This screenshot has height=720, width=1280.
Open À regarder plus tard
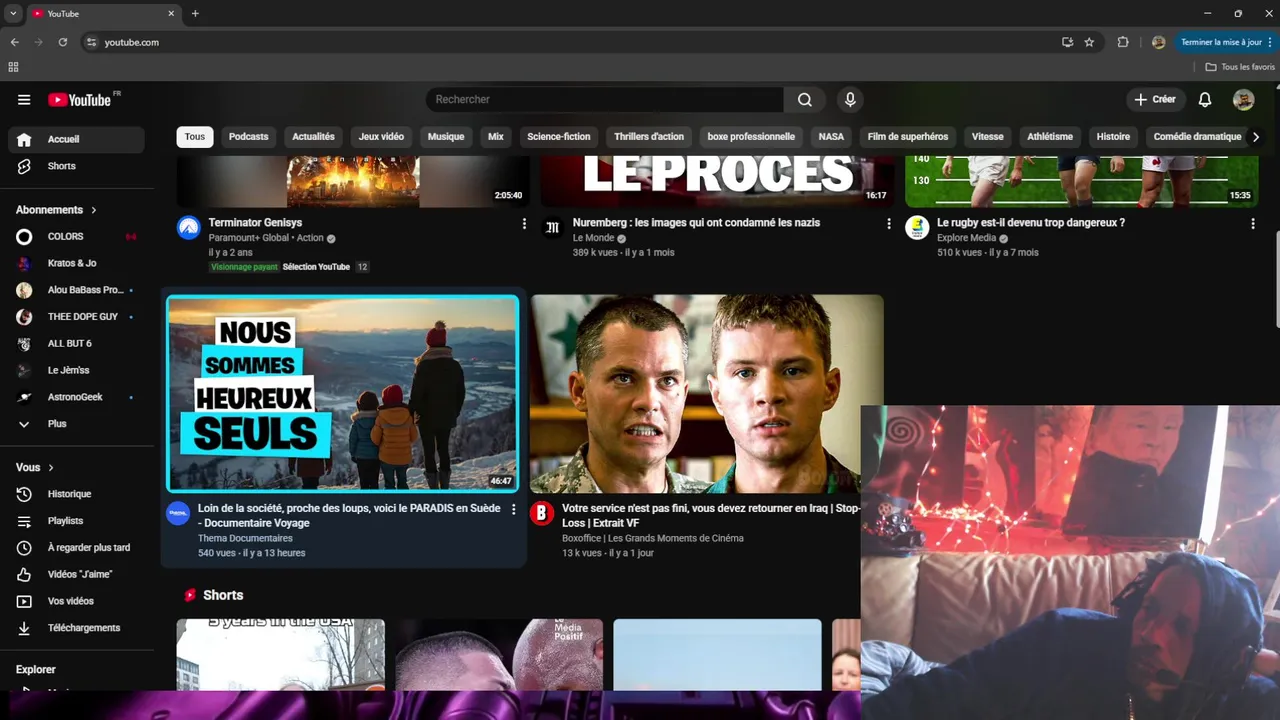[x=76, y=548]
